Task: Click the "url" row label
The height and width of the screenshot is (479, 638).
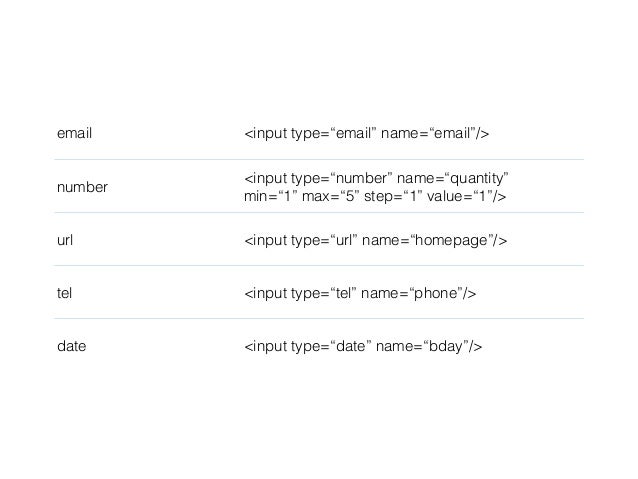Action: (66, 240)
